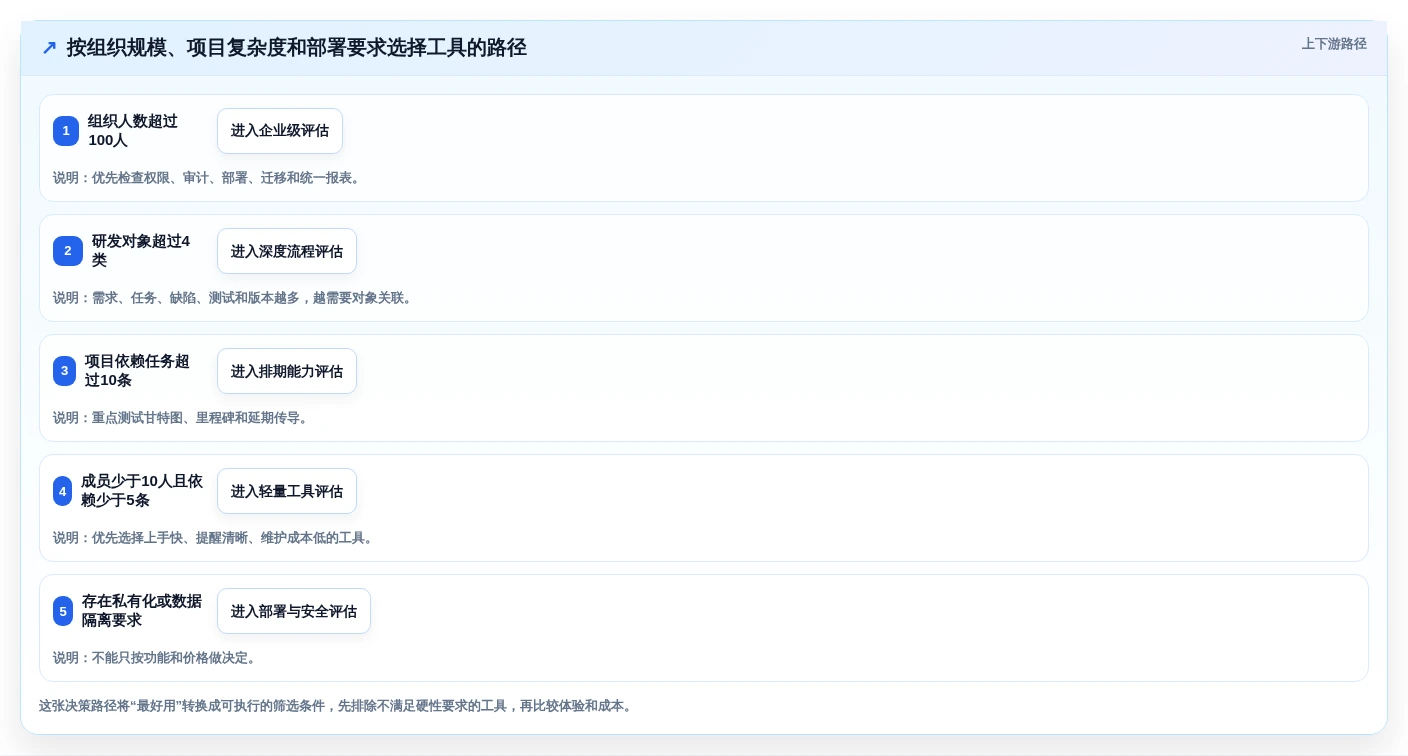The image size is (1408, 756).
Task: Select the 研发对象超过4类 condition text
Action: 141,251
